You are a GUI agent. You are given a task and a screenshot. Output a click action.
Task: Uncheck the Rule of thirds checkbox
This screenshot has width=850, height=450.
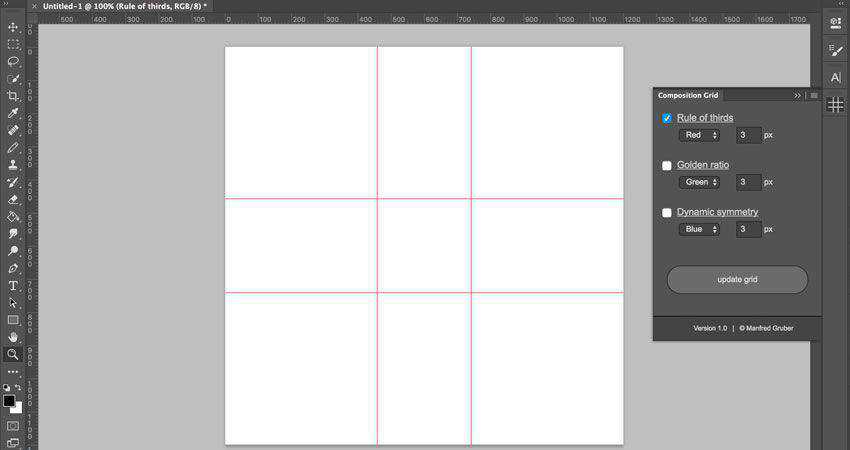[x=667, y=118]
